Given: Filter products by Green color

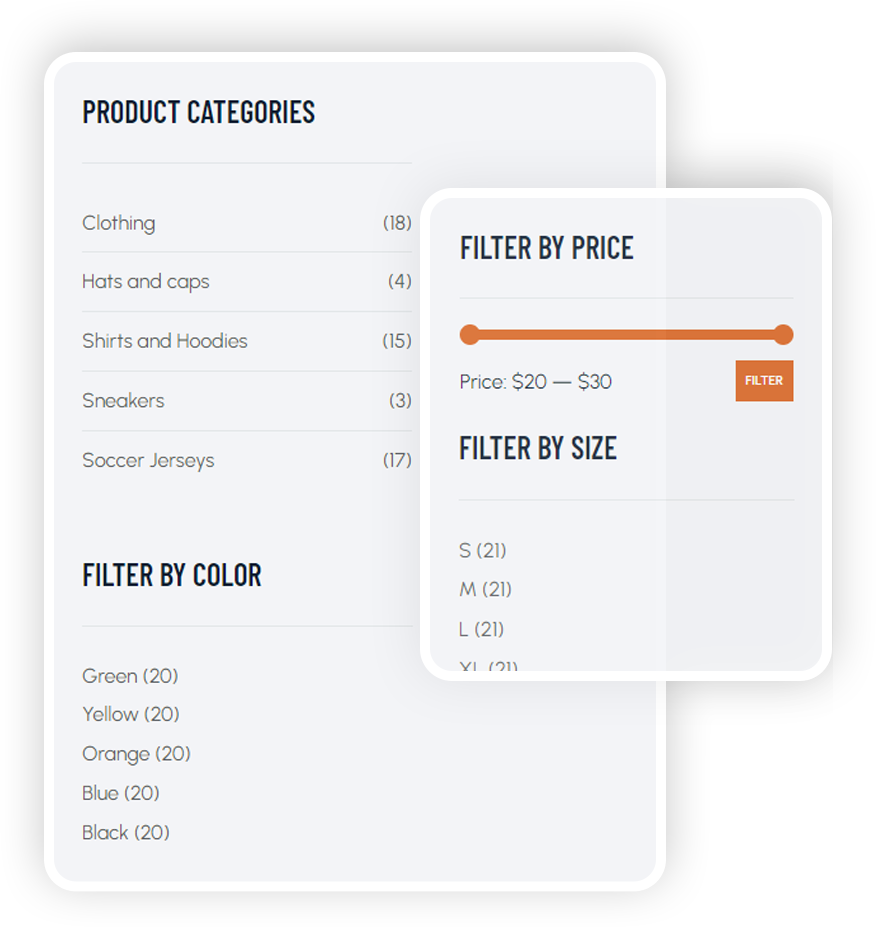Looking at the screenshot, I should coord(130,676).
